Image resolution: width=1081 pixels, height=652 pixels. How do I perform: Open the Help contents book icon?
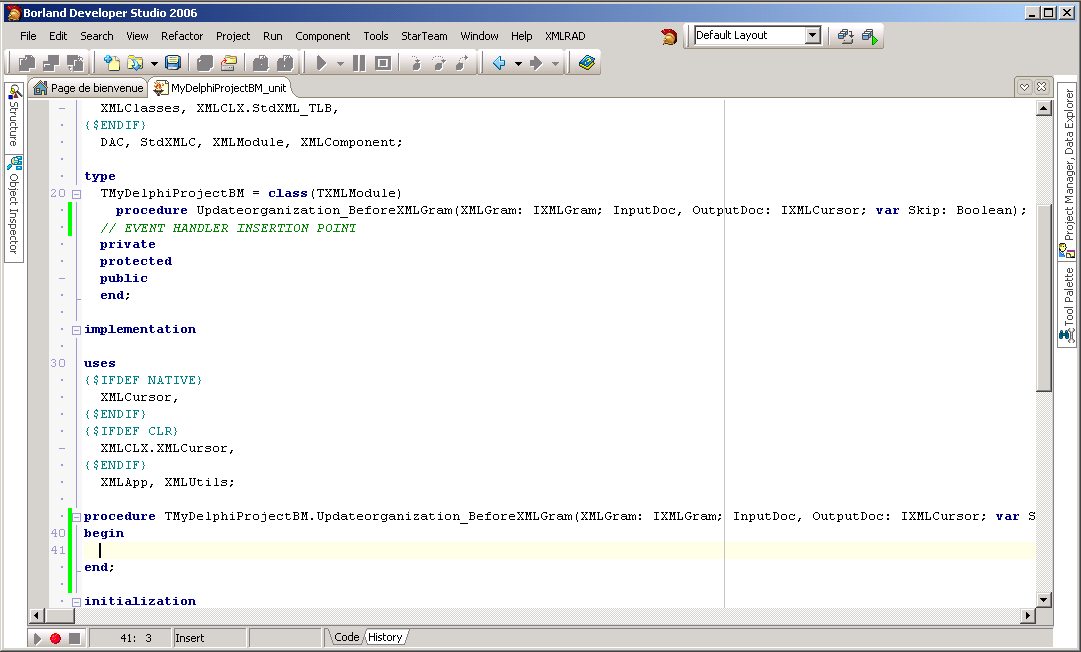point(586,63)
